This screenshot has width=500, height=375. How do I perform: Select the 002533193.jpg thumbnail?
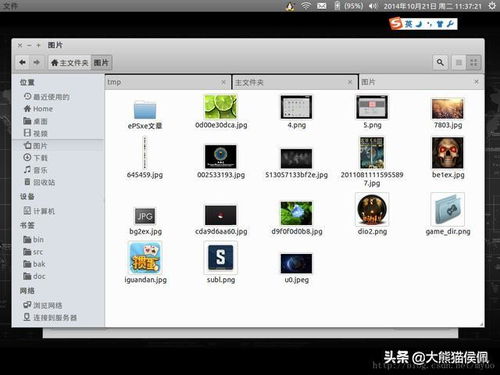pos(221,157)
